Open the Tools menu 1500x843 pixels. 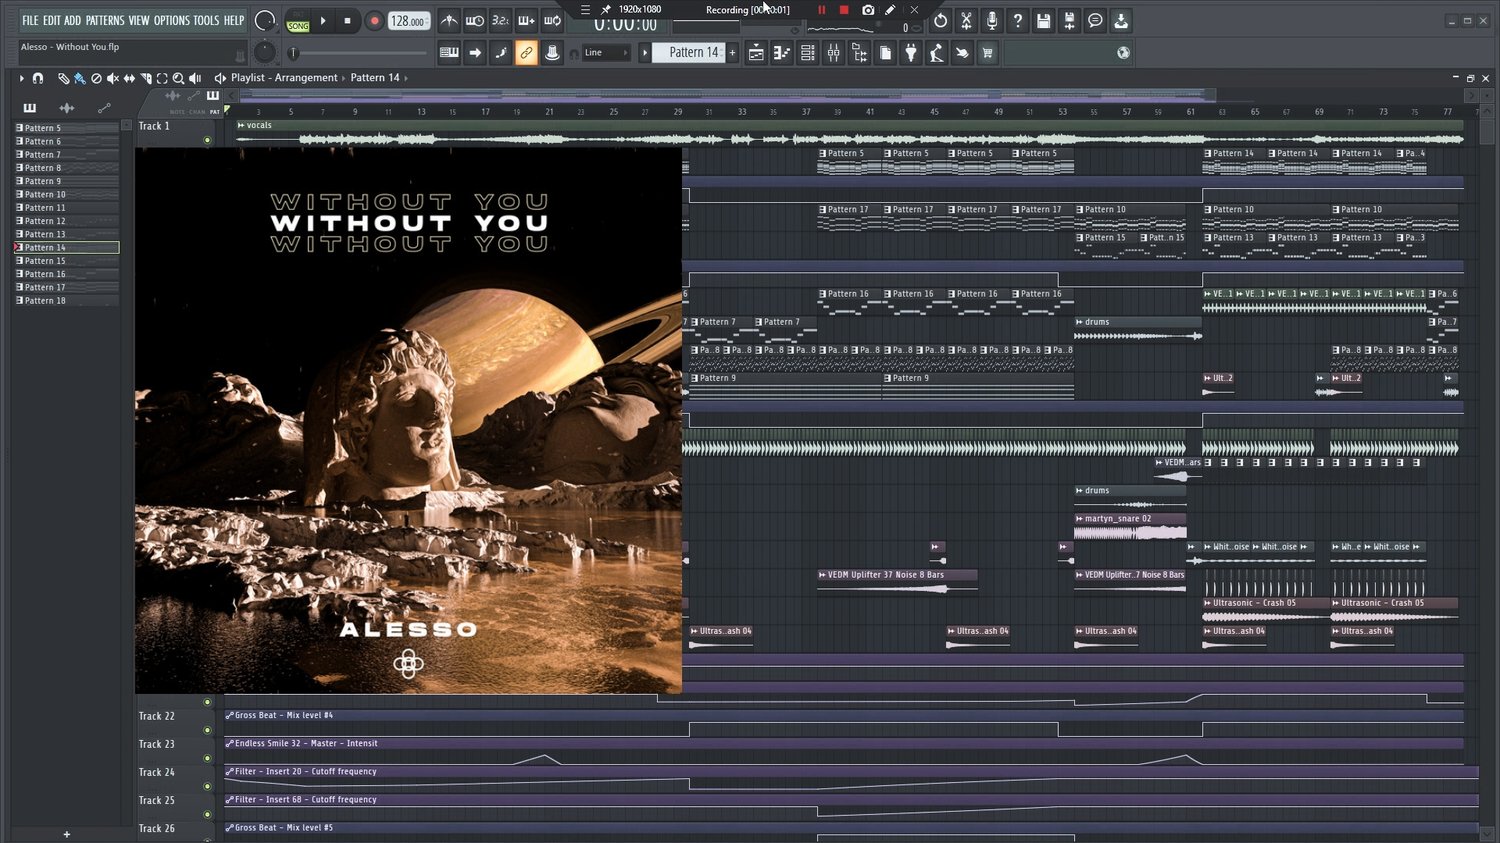pos(206,20)
